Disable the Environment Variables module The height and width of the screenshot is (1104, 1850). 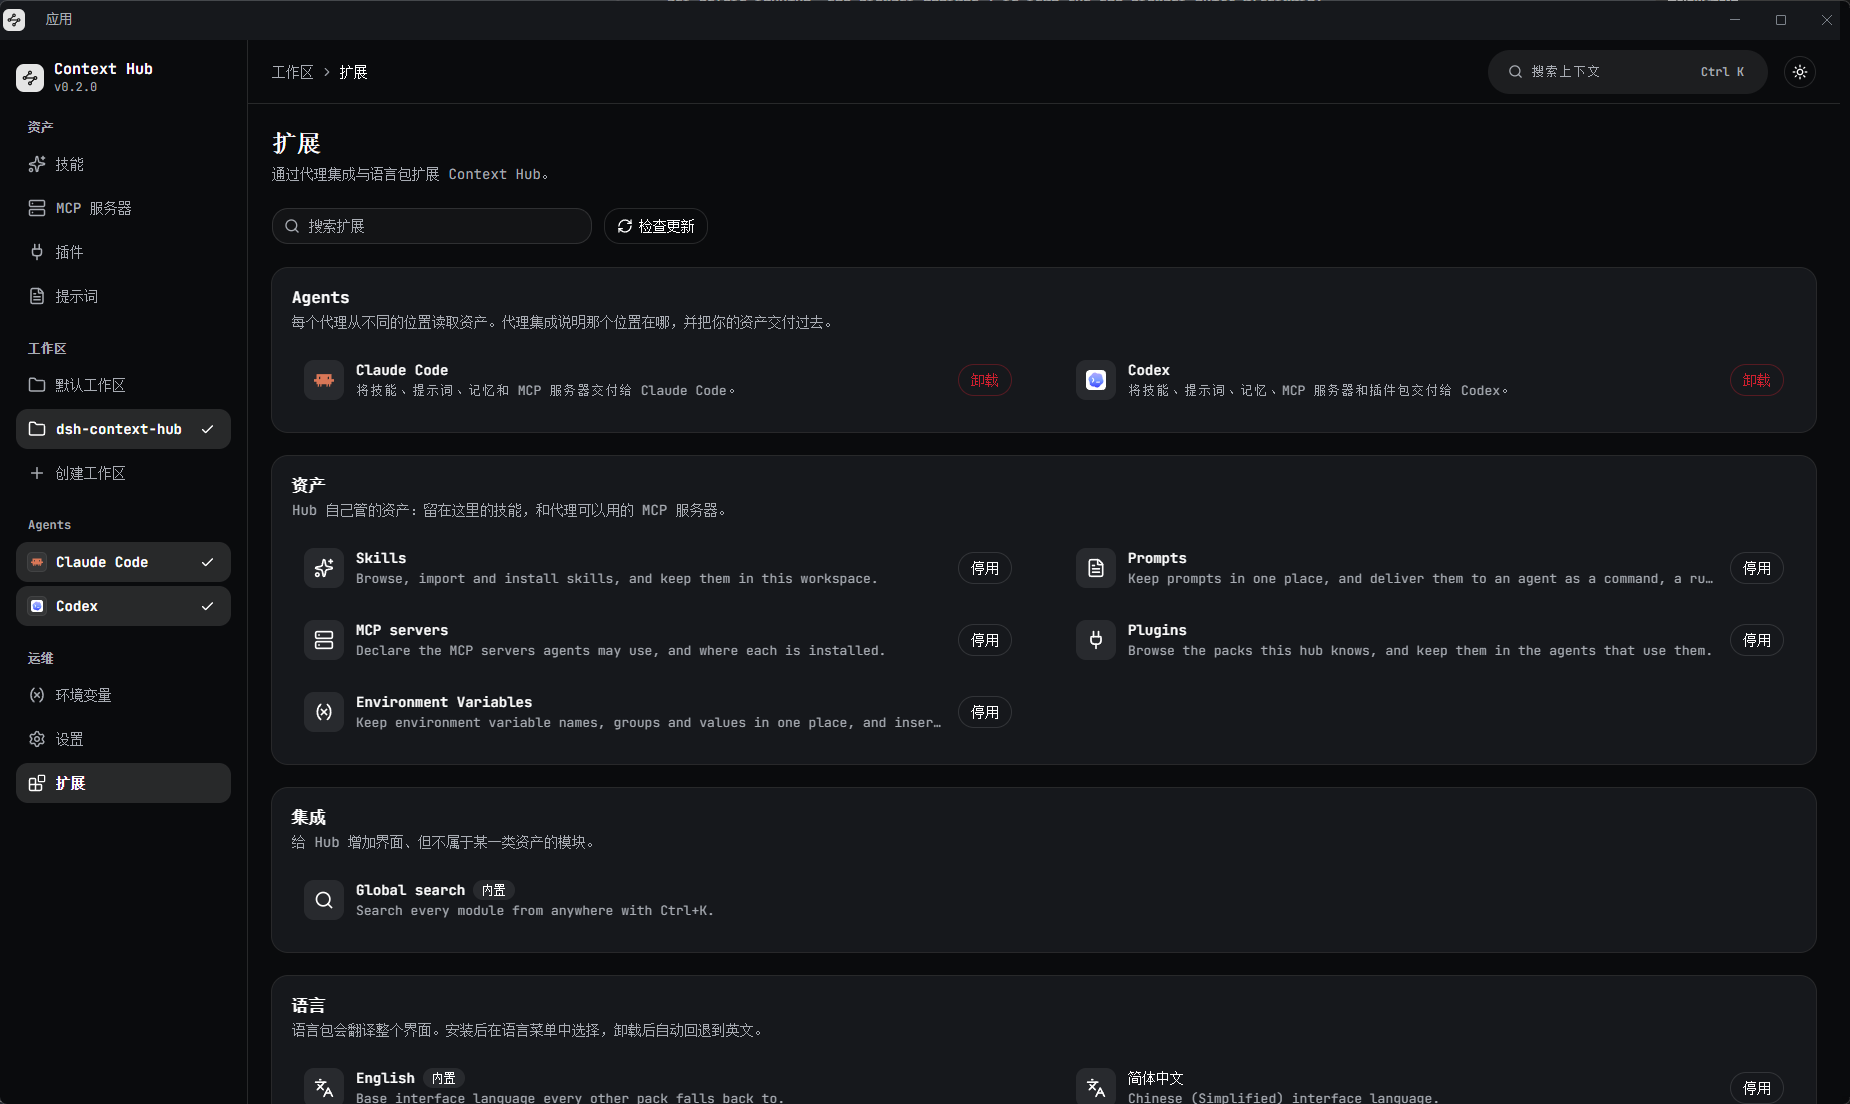tap(985, 712)
